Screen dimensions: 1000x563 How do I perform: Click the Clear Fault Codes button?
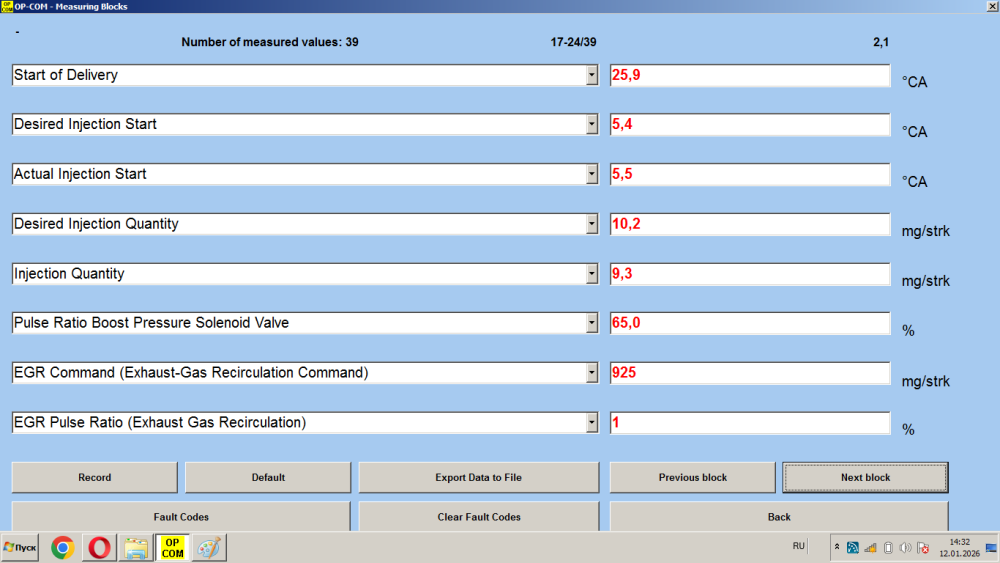[x=478, y=517]
